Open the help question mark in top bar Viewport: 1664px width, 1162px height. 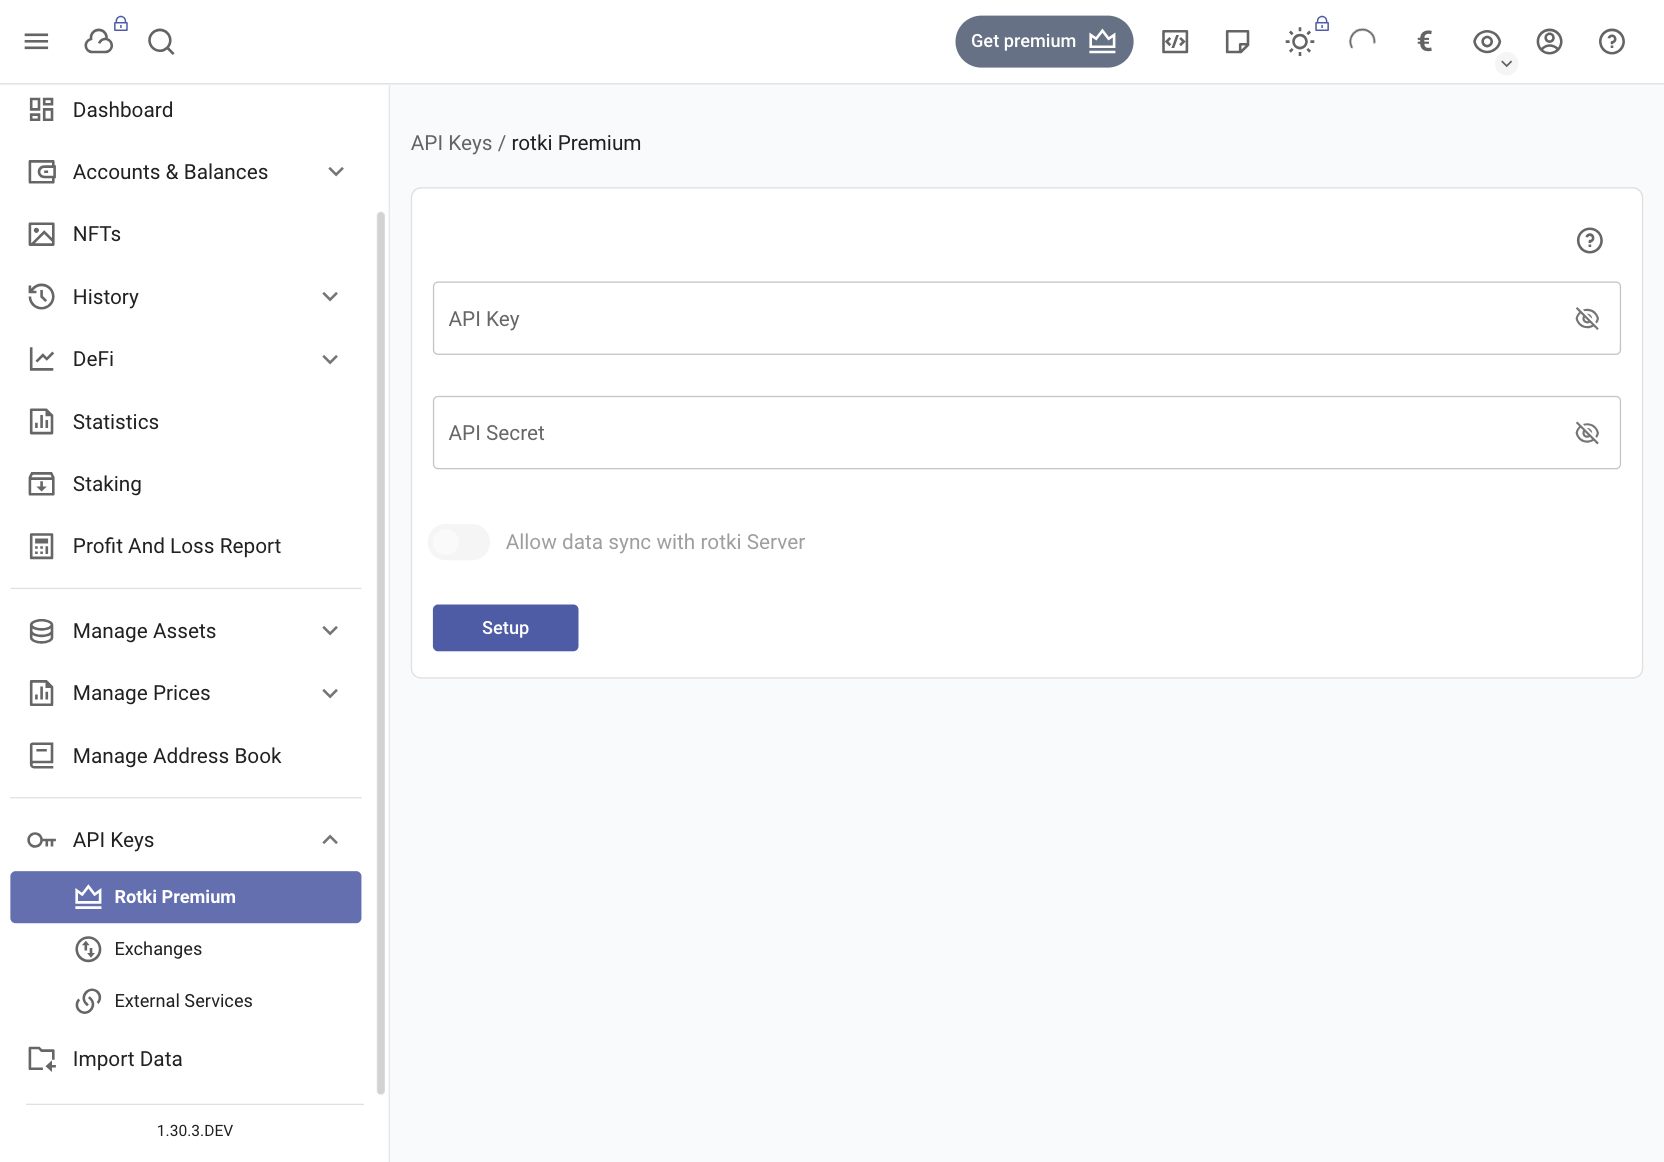coord(1612,41)
